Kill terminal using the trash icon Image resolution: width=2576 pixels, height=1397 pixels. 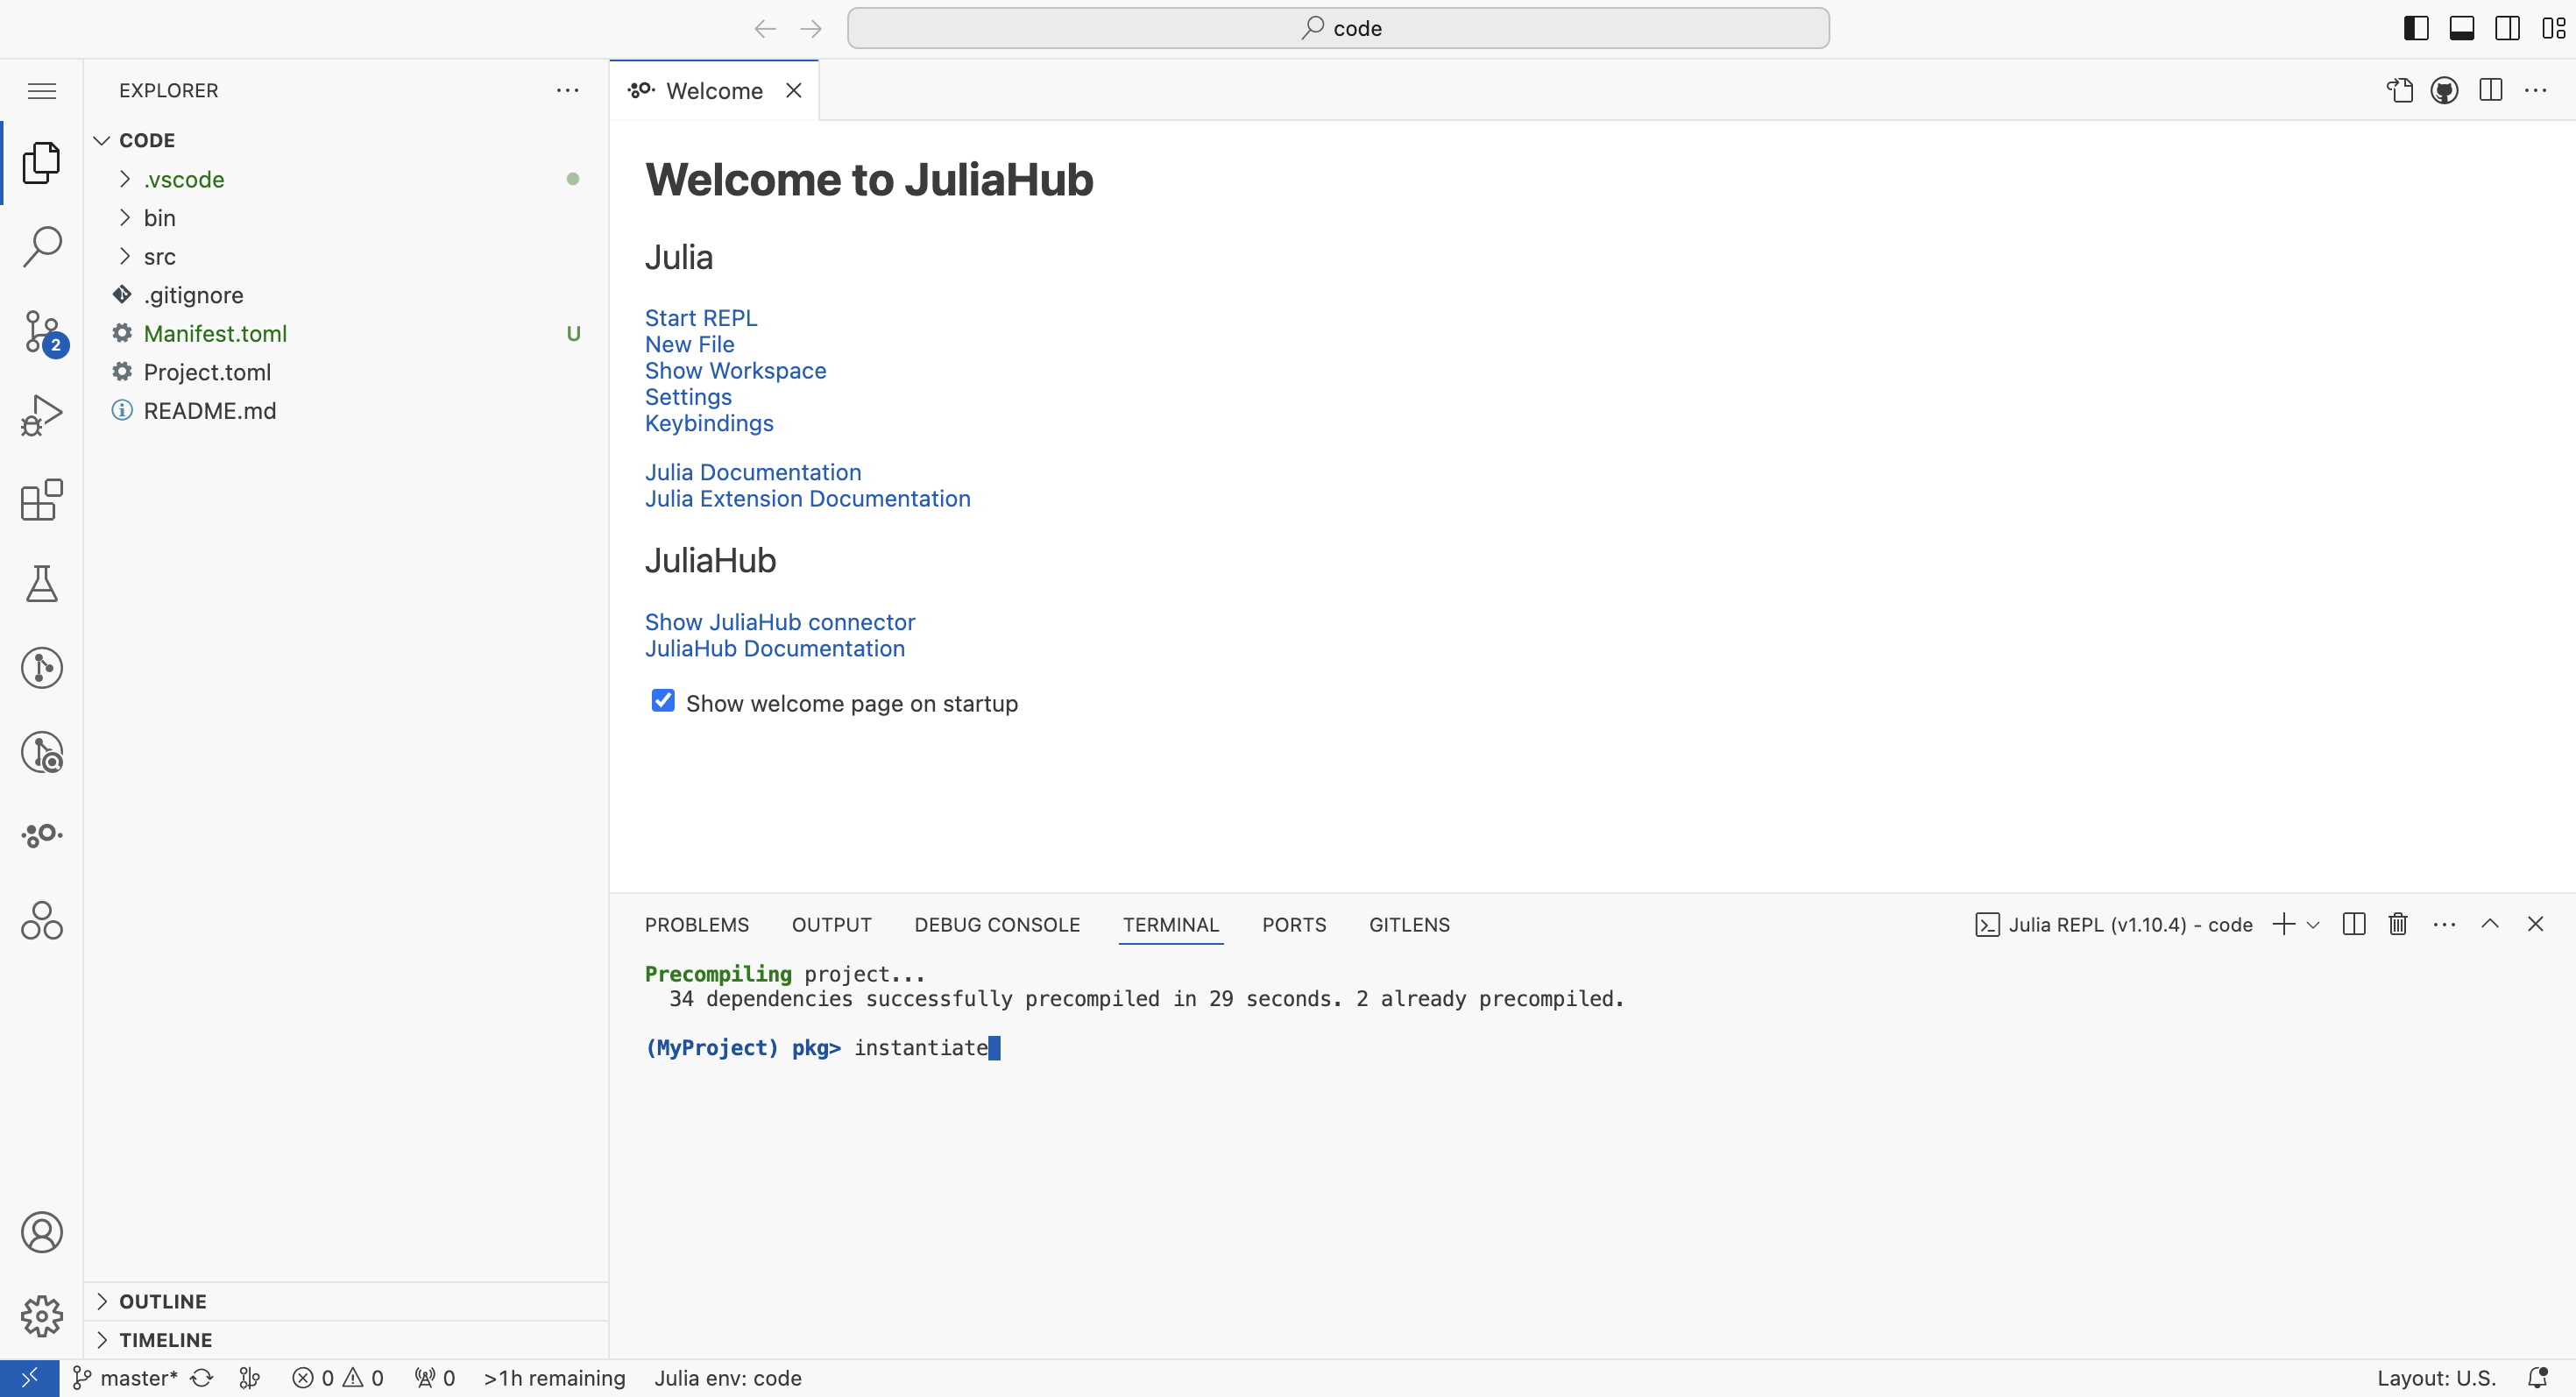2397,924
